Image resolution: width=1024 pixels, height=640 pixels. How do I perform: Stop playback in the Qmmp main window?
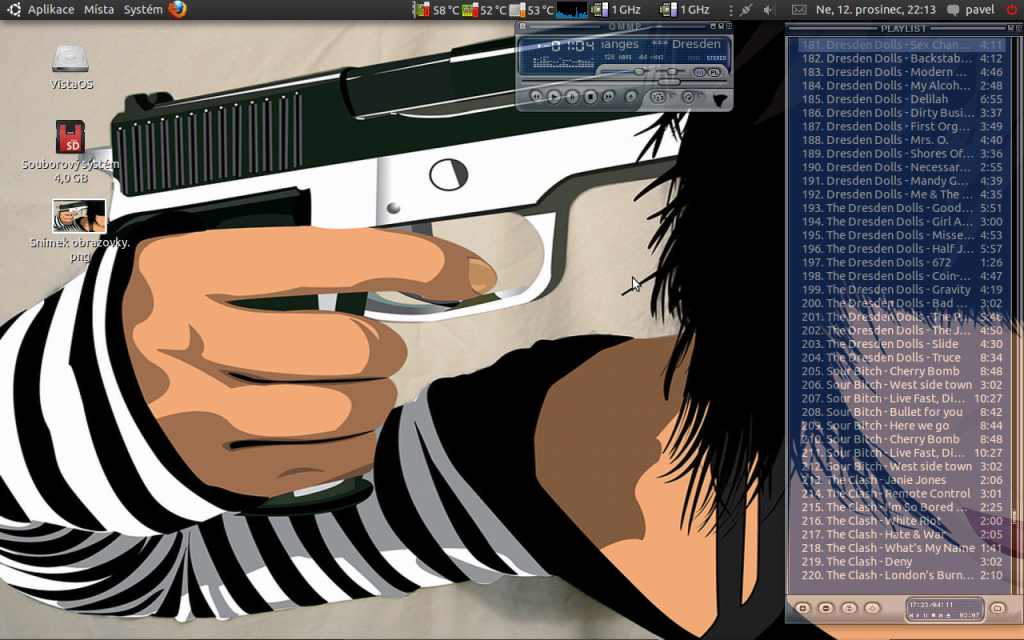pos(590,97)
